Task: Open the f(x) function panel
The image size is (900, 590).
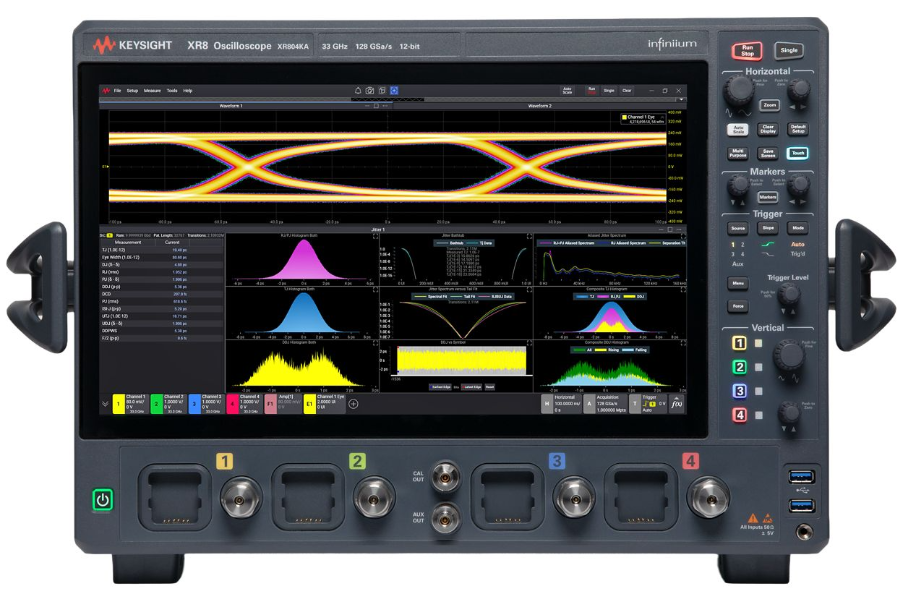Action: point(677,403)
